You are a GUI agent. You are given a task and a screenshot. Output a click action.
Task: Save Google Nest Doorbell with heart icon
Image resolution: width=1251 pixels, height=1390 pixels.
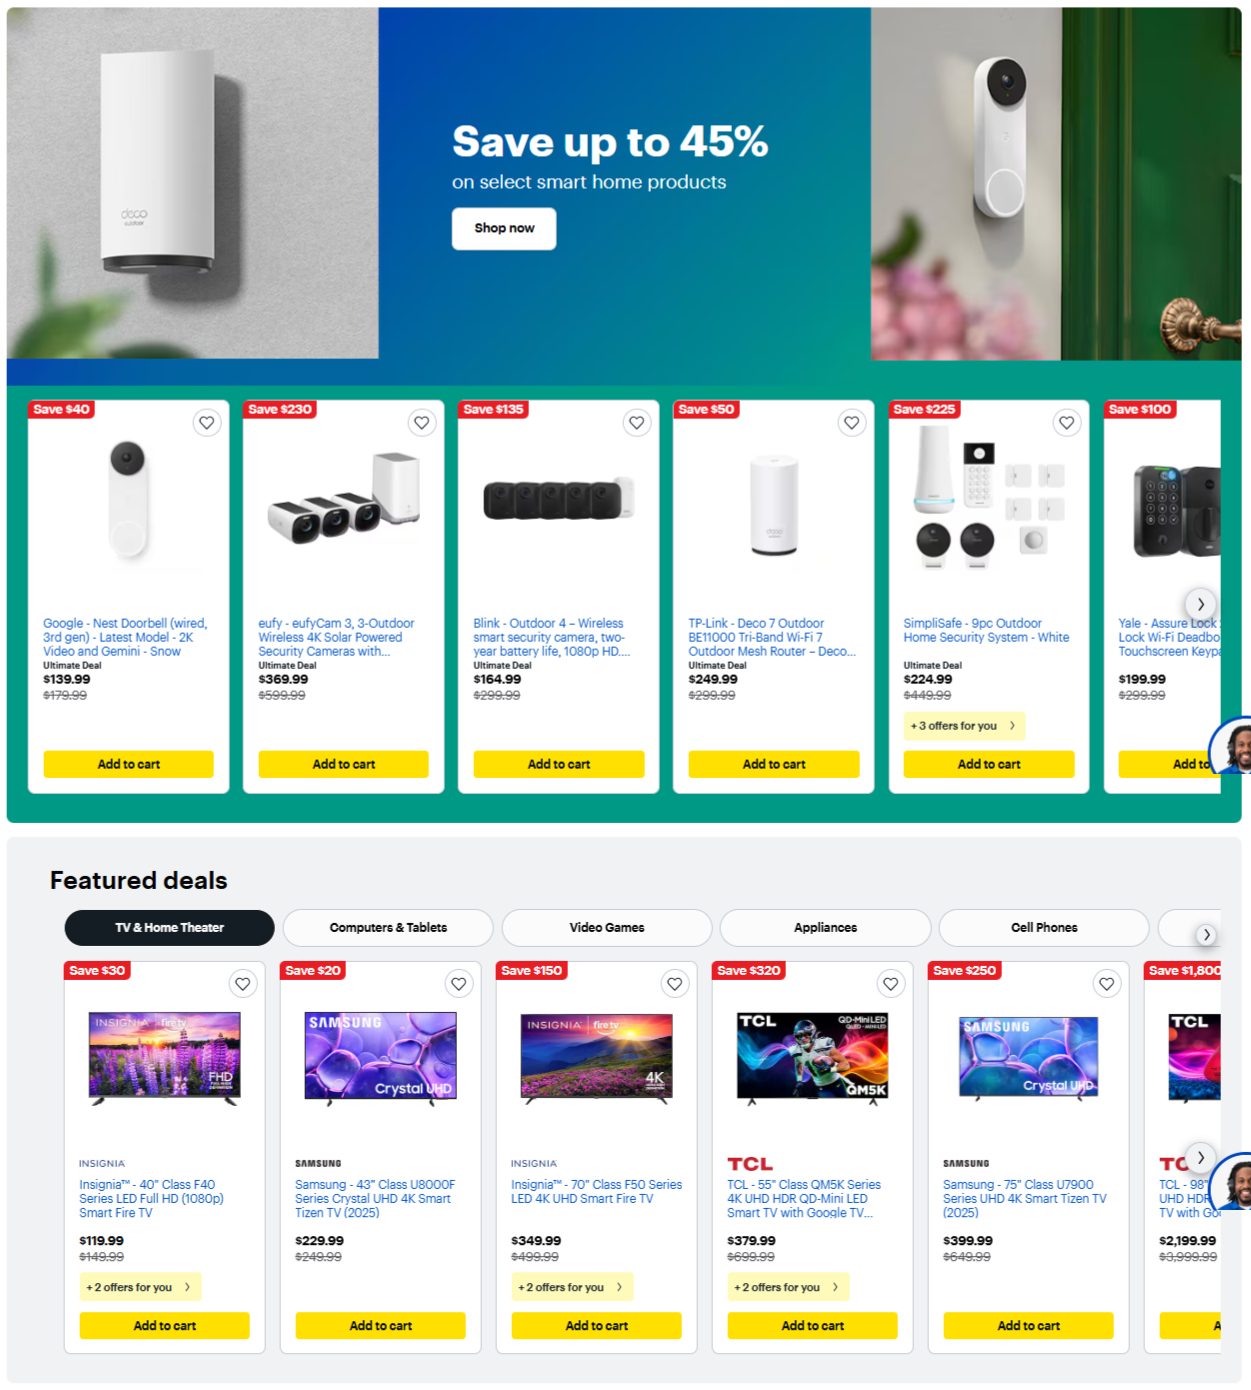(x=207, y=423)
